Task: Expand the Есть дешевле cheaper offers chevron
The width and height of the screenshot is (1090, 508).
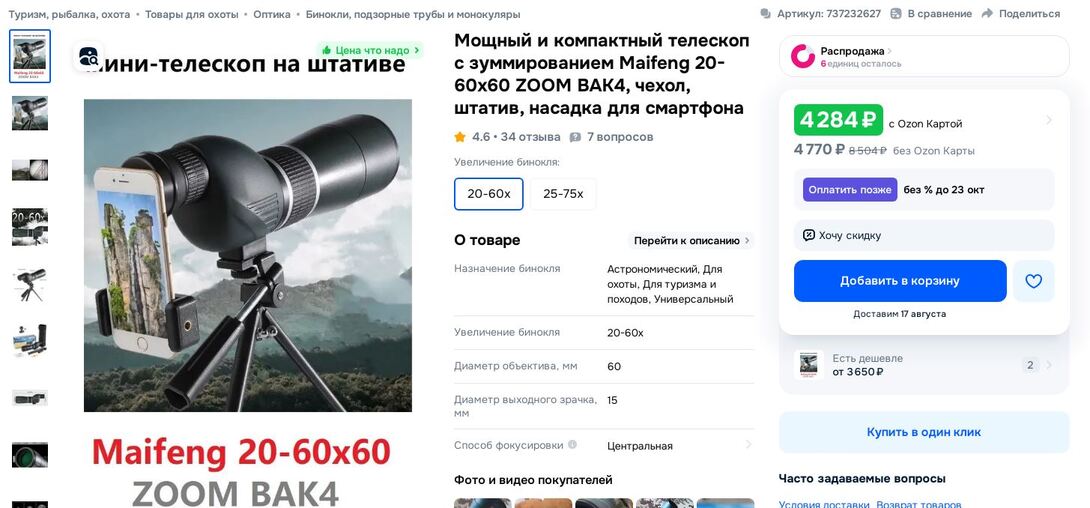Action: click(1048, 366)
